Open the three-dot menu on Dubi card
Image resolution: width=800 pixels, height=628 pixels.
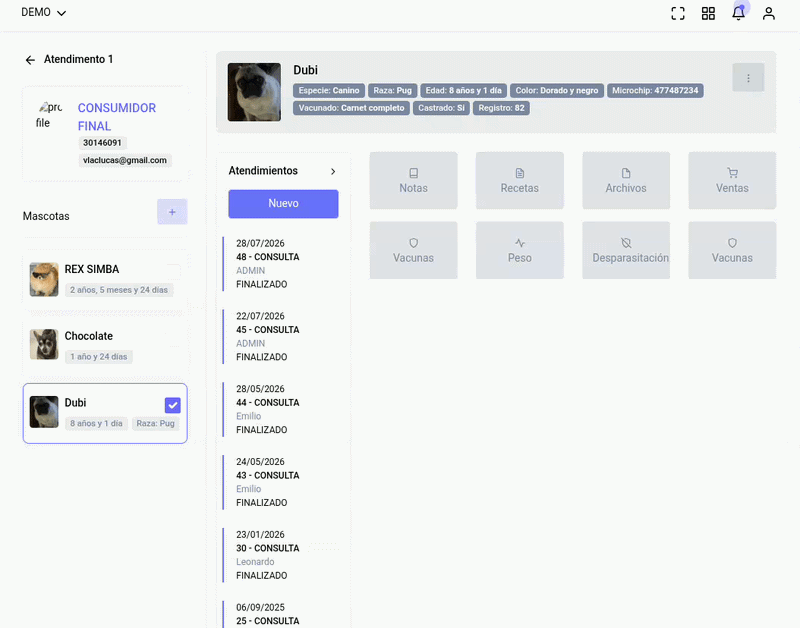[748, 78]
